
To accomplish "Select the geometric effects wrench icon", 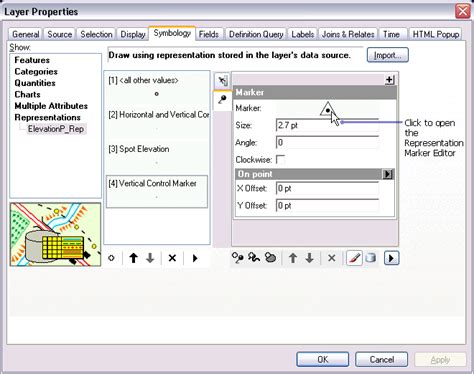I will point(222,81).
